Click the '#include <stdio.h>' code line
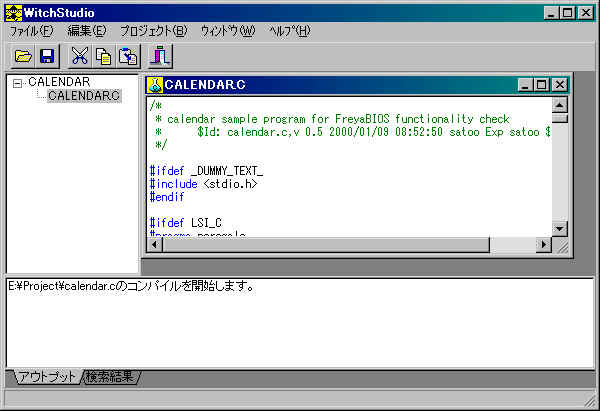 point(203,184)
